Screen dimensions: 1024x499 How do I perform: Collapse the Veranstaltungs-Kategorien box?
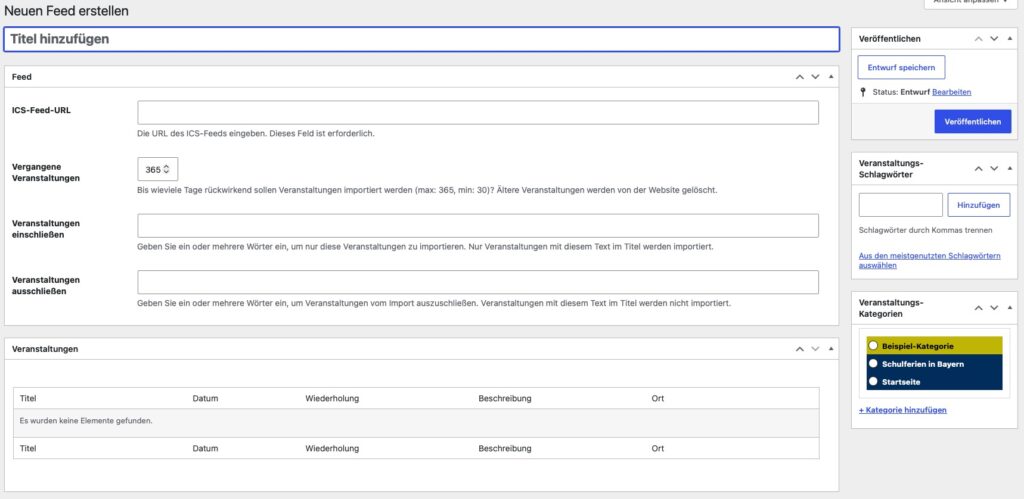point(1010,308)
